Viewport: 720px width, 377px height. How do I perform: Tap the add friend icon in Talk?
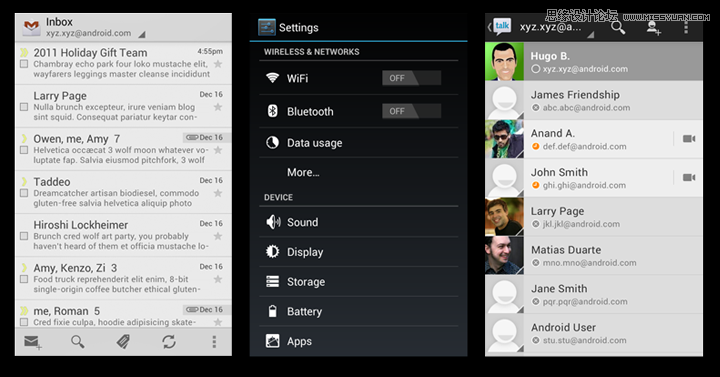654,28
